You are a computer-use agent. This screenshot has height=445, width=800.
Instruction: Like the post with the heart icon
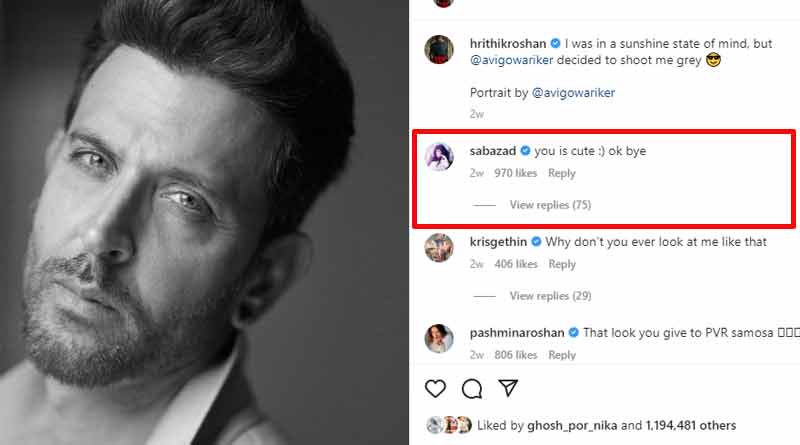(435, 388)
